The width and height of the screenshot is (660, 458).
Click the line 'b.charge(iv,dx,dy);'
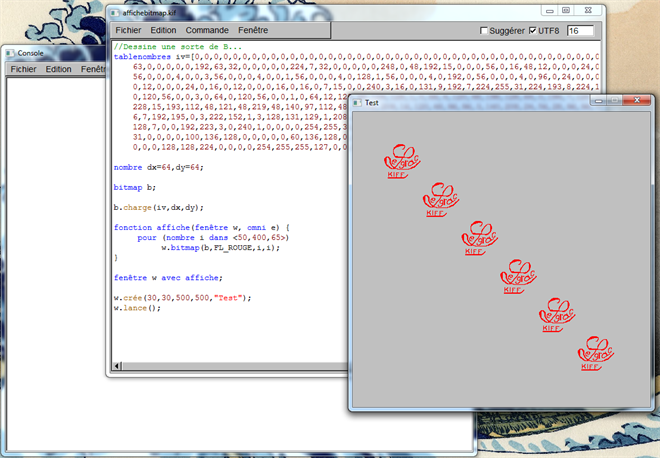159,208
